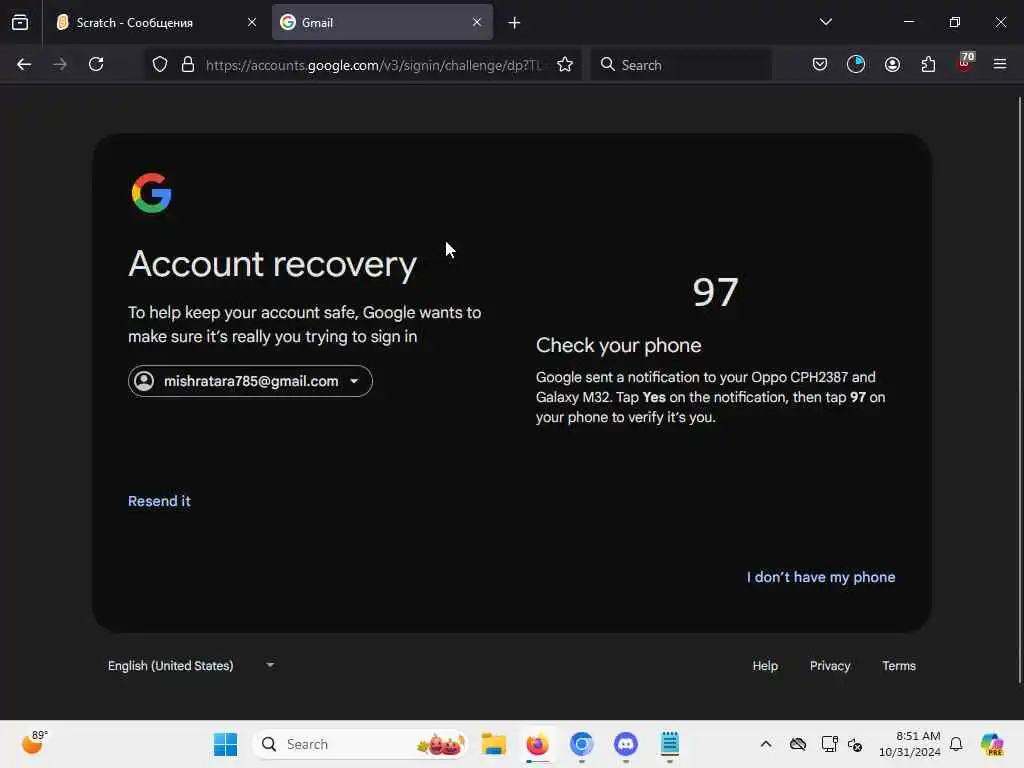
Task: Open Discord from the taskbar
Action: click(626, 744)
